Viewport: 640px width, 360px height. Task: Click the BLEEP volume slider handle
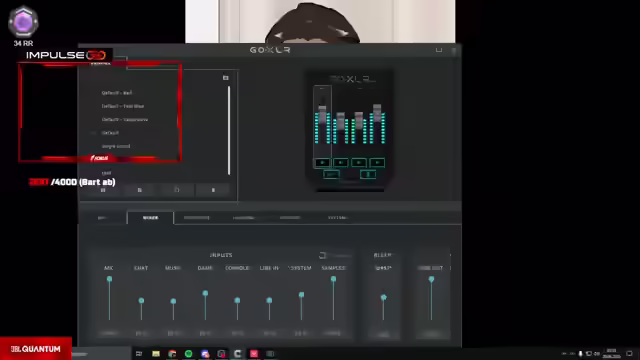(383, 298)
